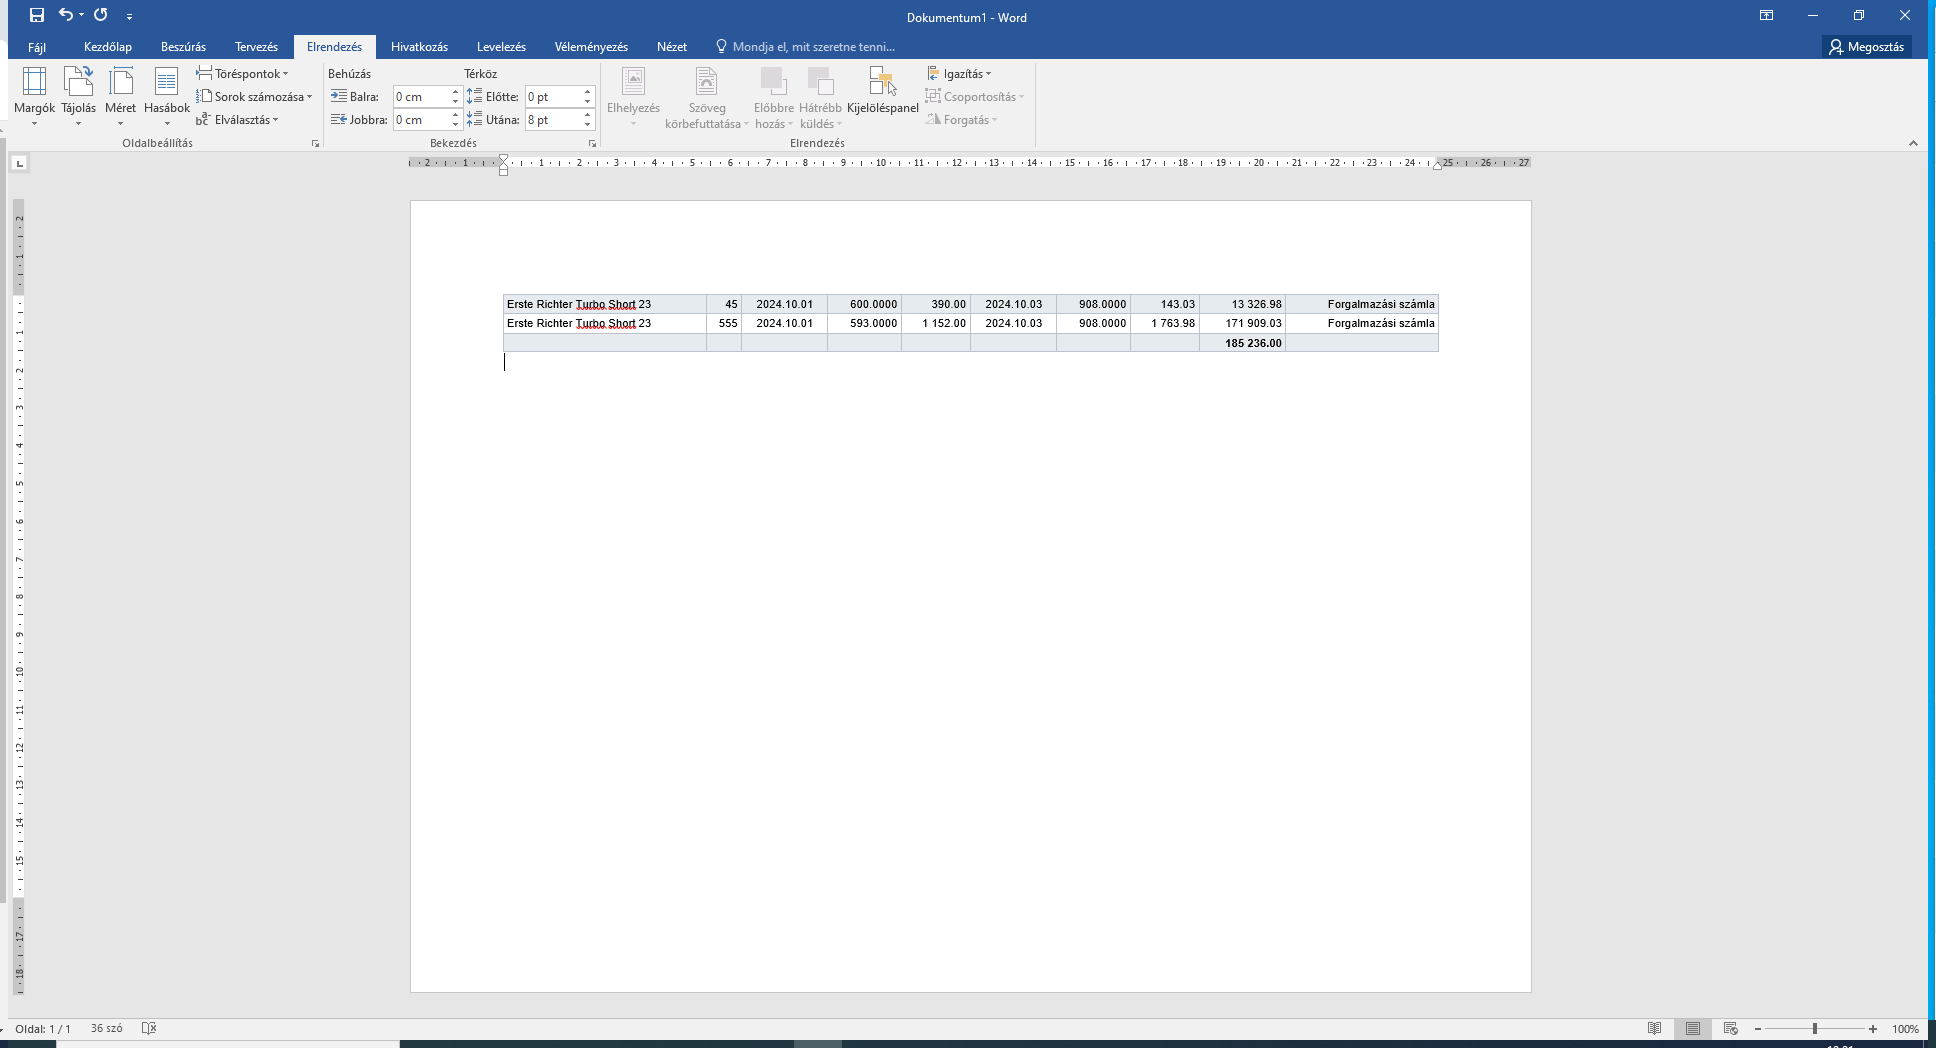Switch to the Nézet tab

672,47
